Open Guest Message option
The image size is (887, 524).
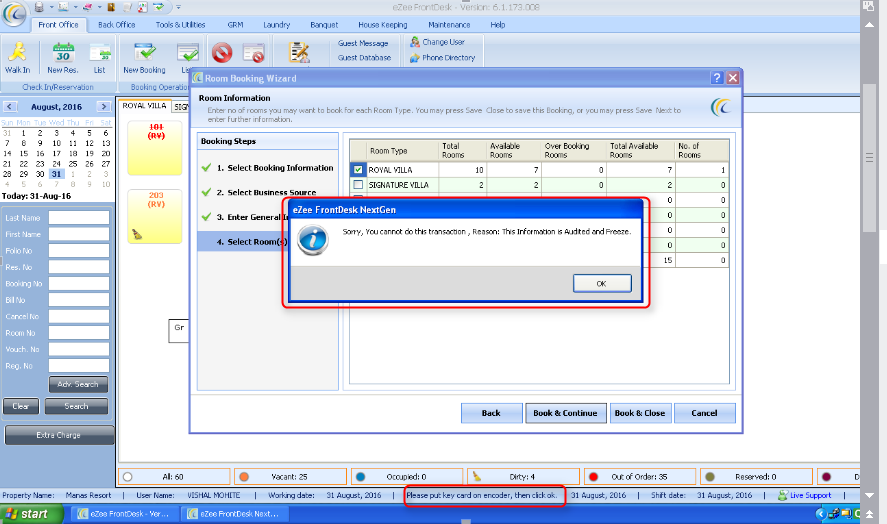pyautogui.click(x=363, y=43)
